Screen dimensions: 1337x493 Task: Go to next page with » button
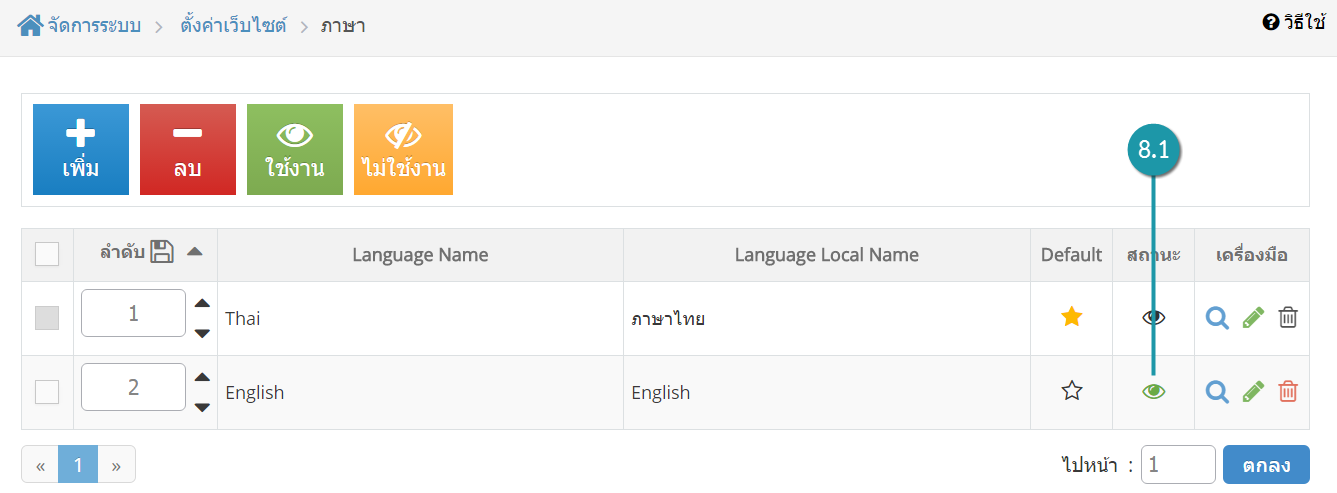(116, 465)
